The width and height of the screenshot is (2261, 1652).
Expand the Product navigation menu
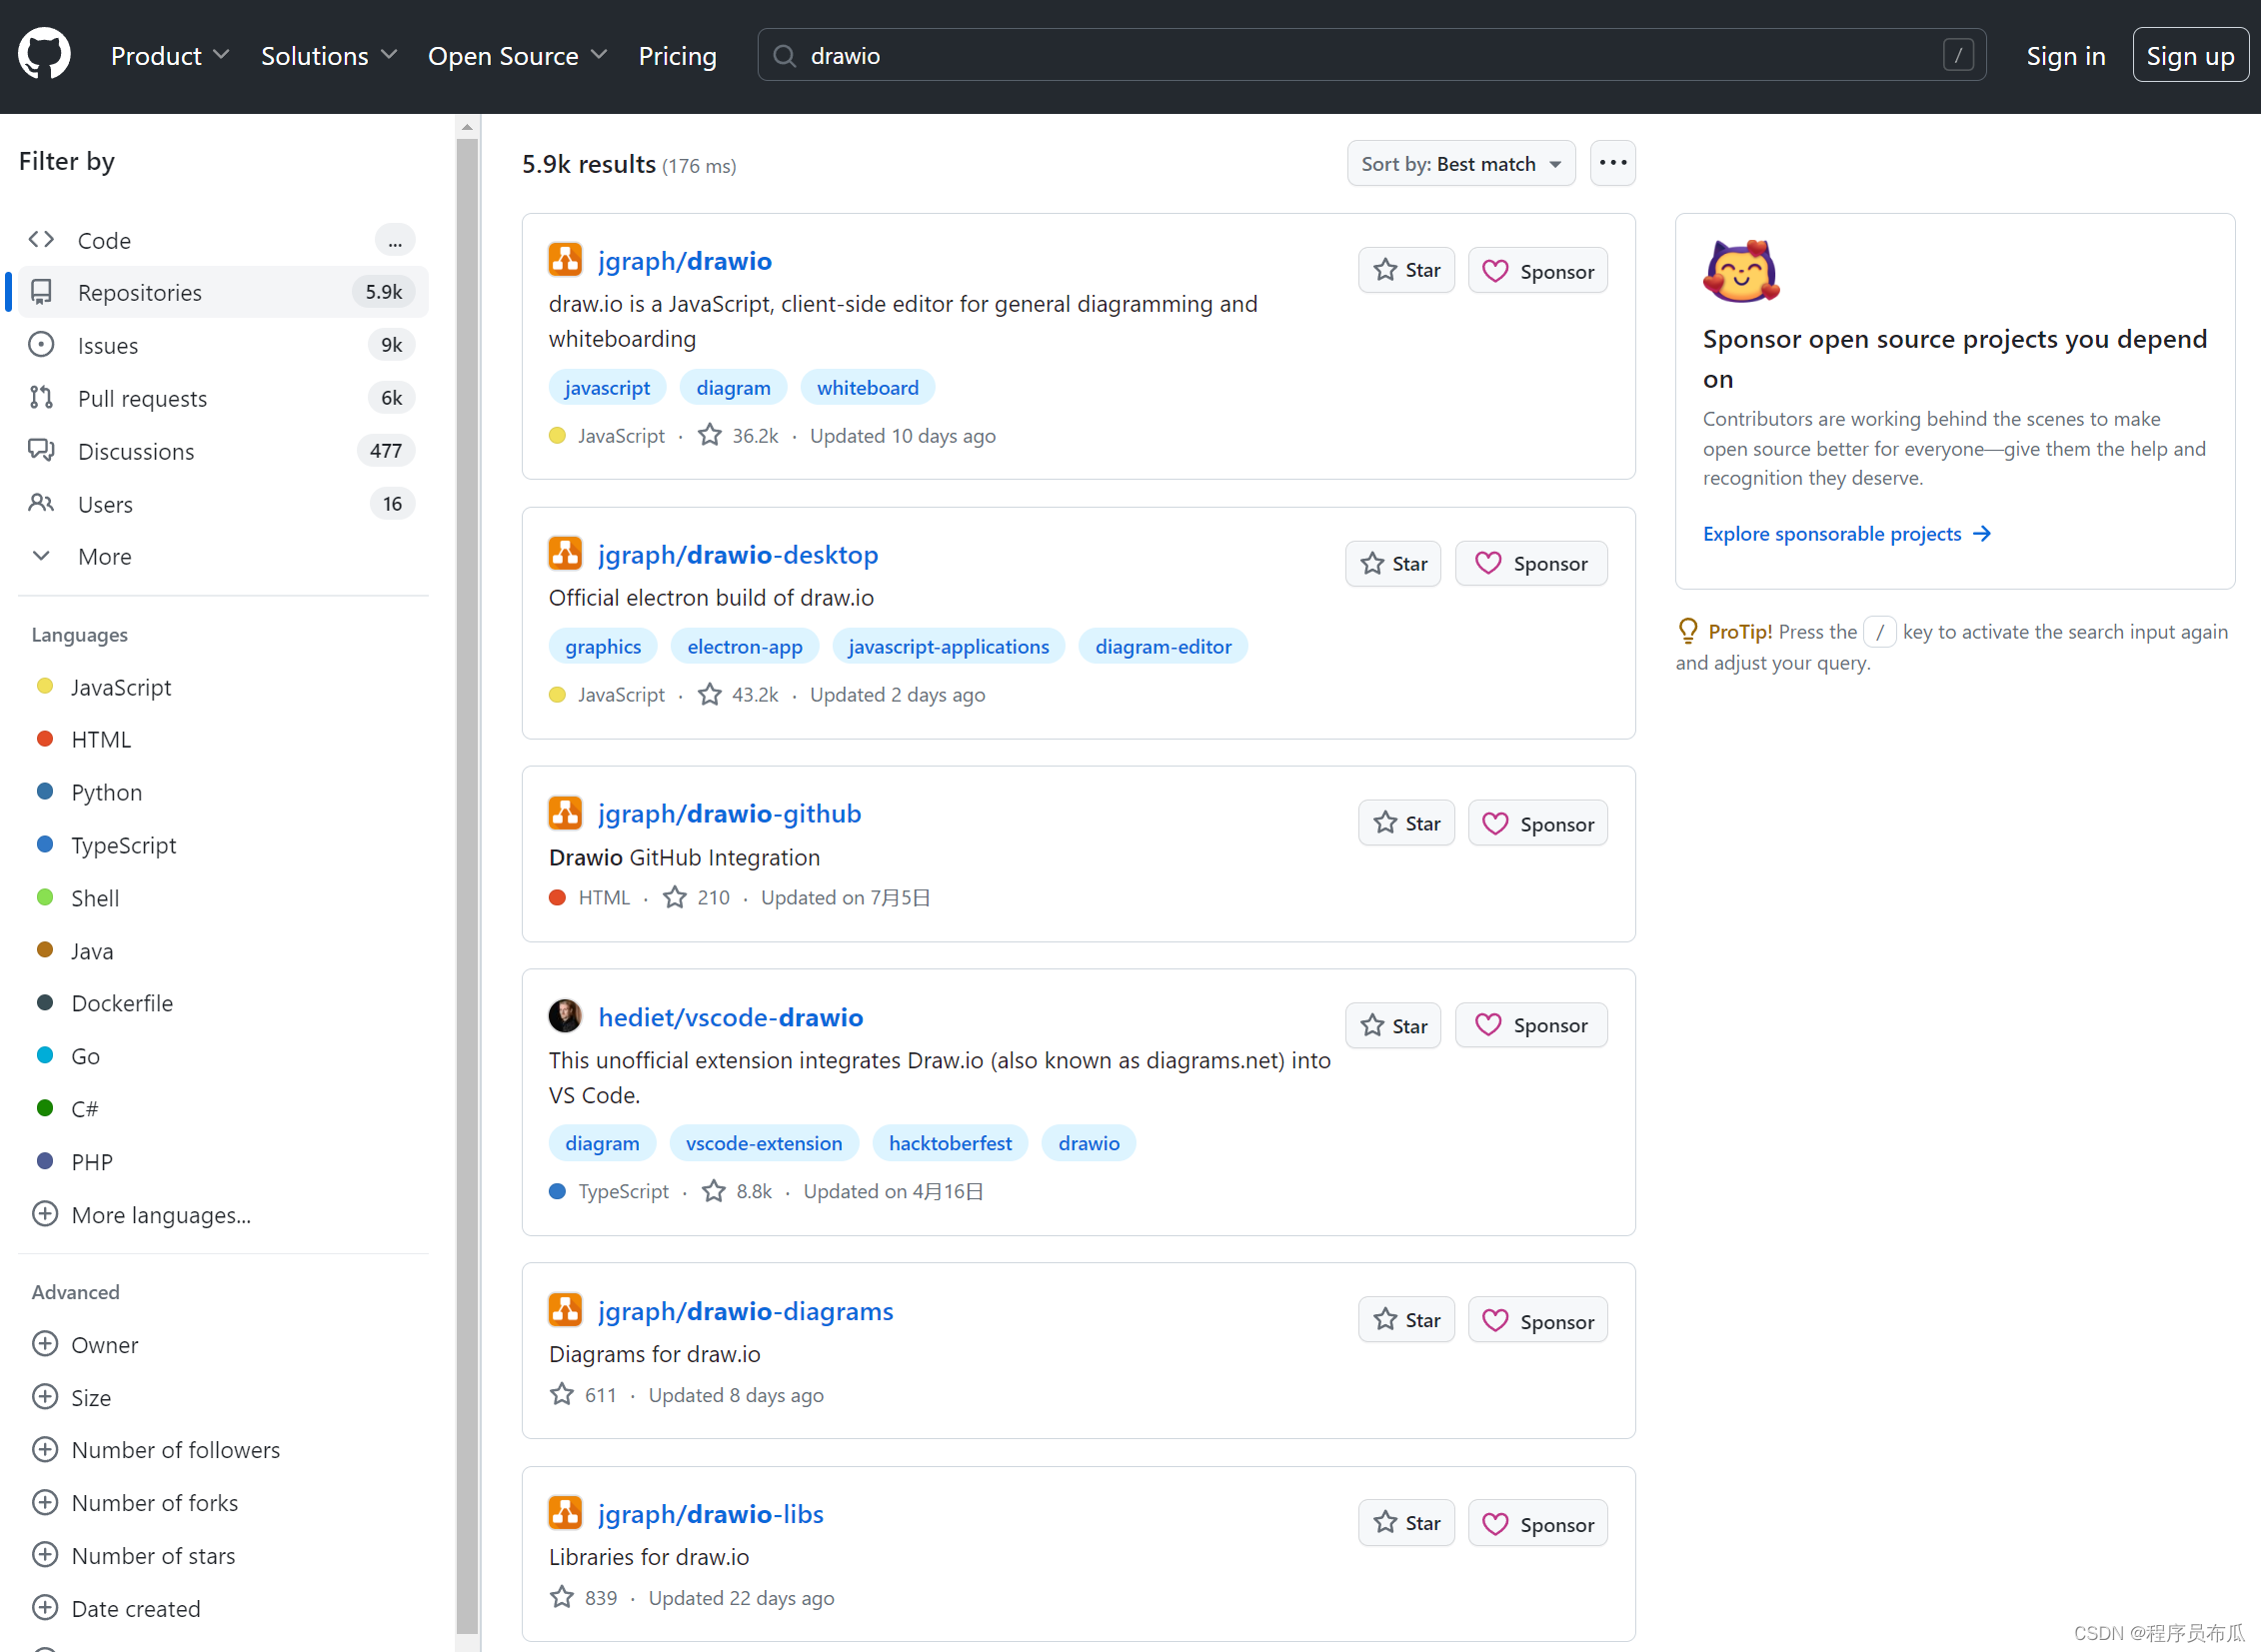coord(170,56)
